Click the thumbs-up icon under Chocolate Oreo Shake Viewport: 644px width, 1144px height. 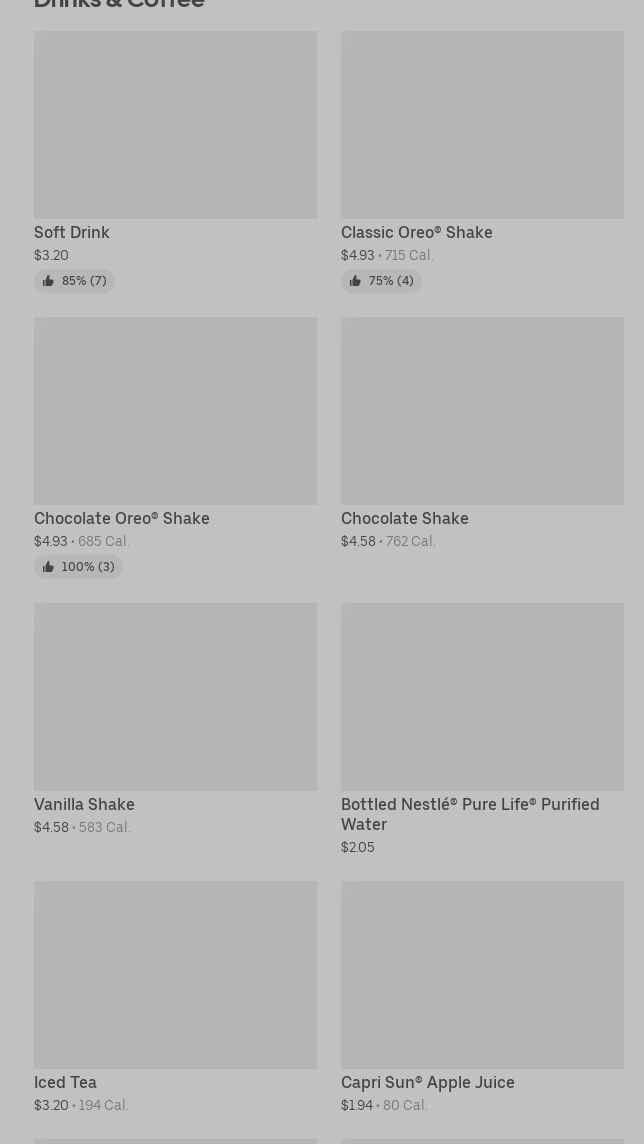pos(48,567)
